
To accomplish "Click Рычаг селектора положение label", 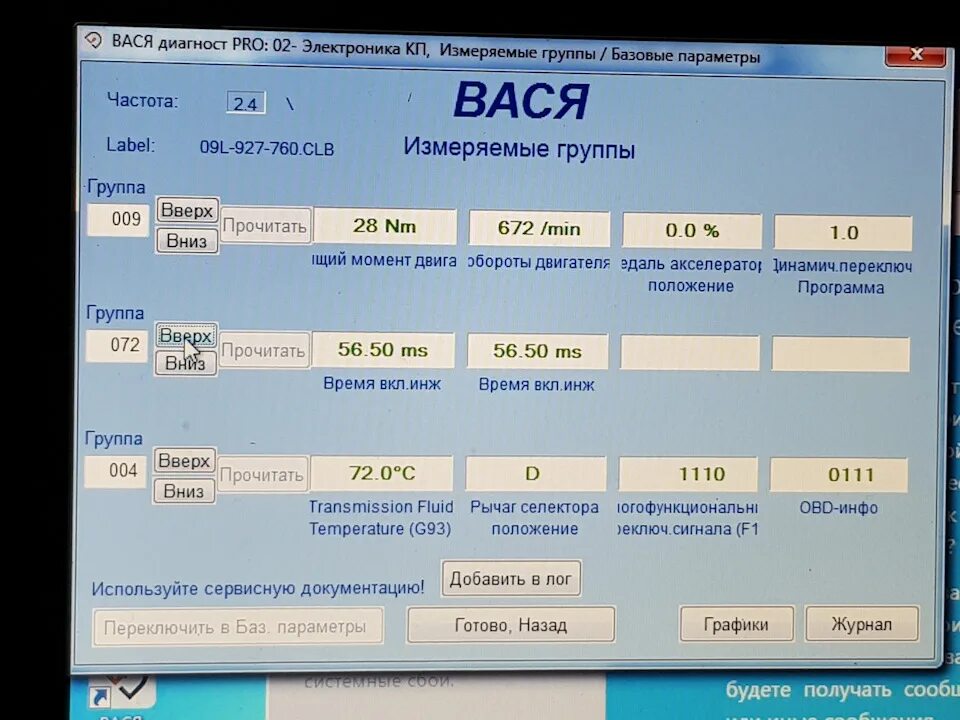I will [534, 518].
